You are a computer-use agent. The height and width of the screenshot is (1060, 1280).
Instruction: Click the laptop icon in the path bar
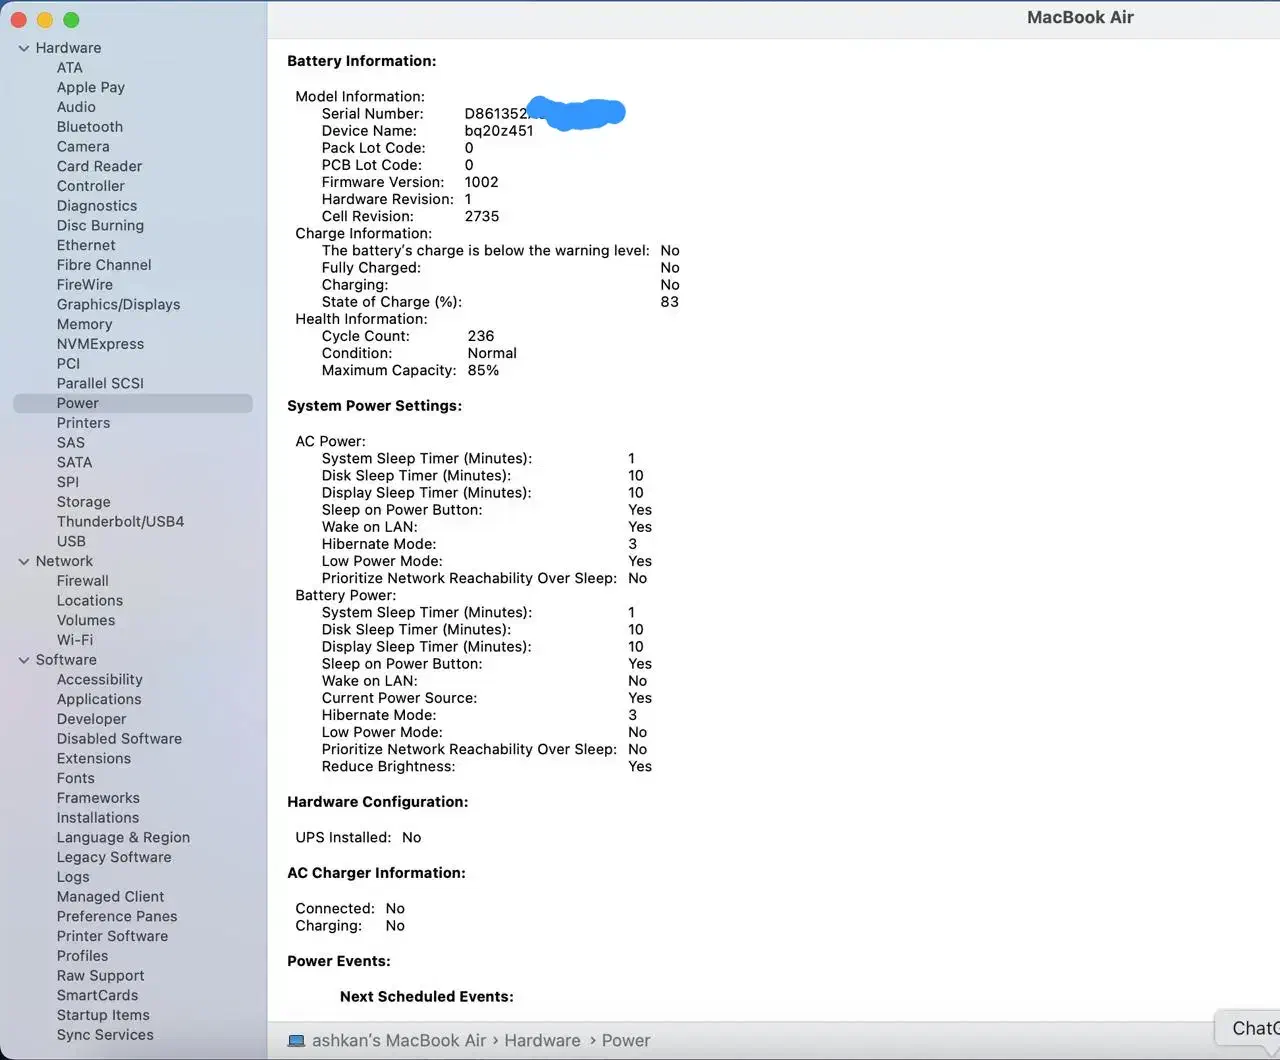tap(296, 1041)
